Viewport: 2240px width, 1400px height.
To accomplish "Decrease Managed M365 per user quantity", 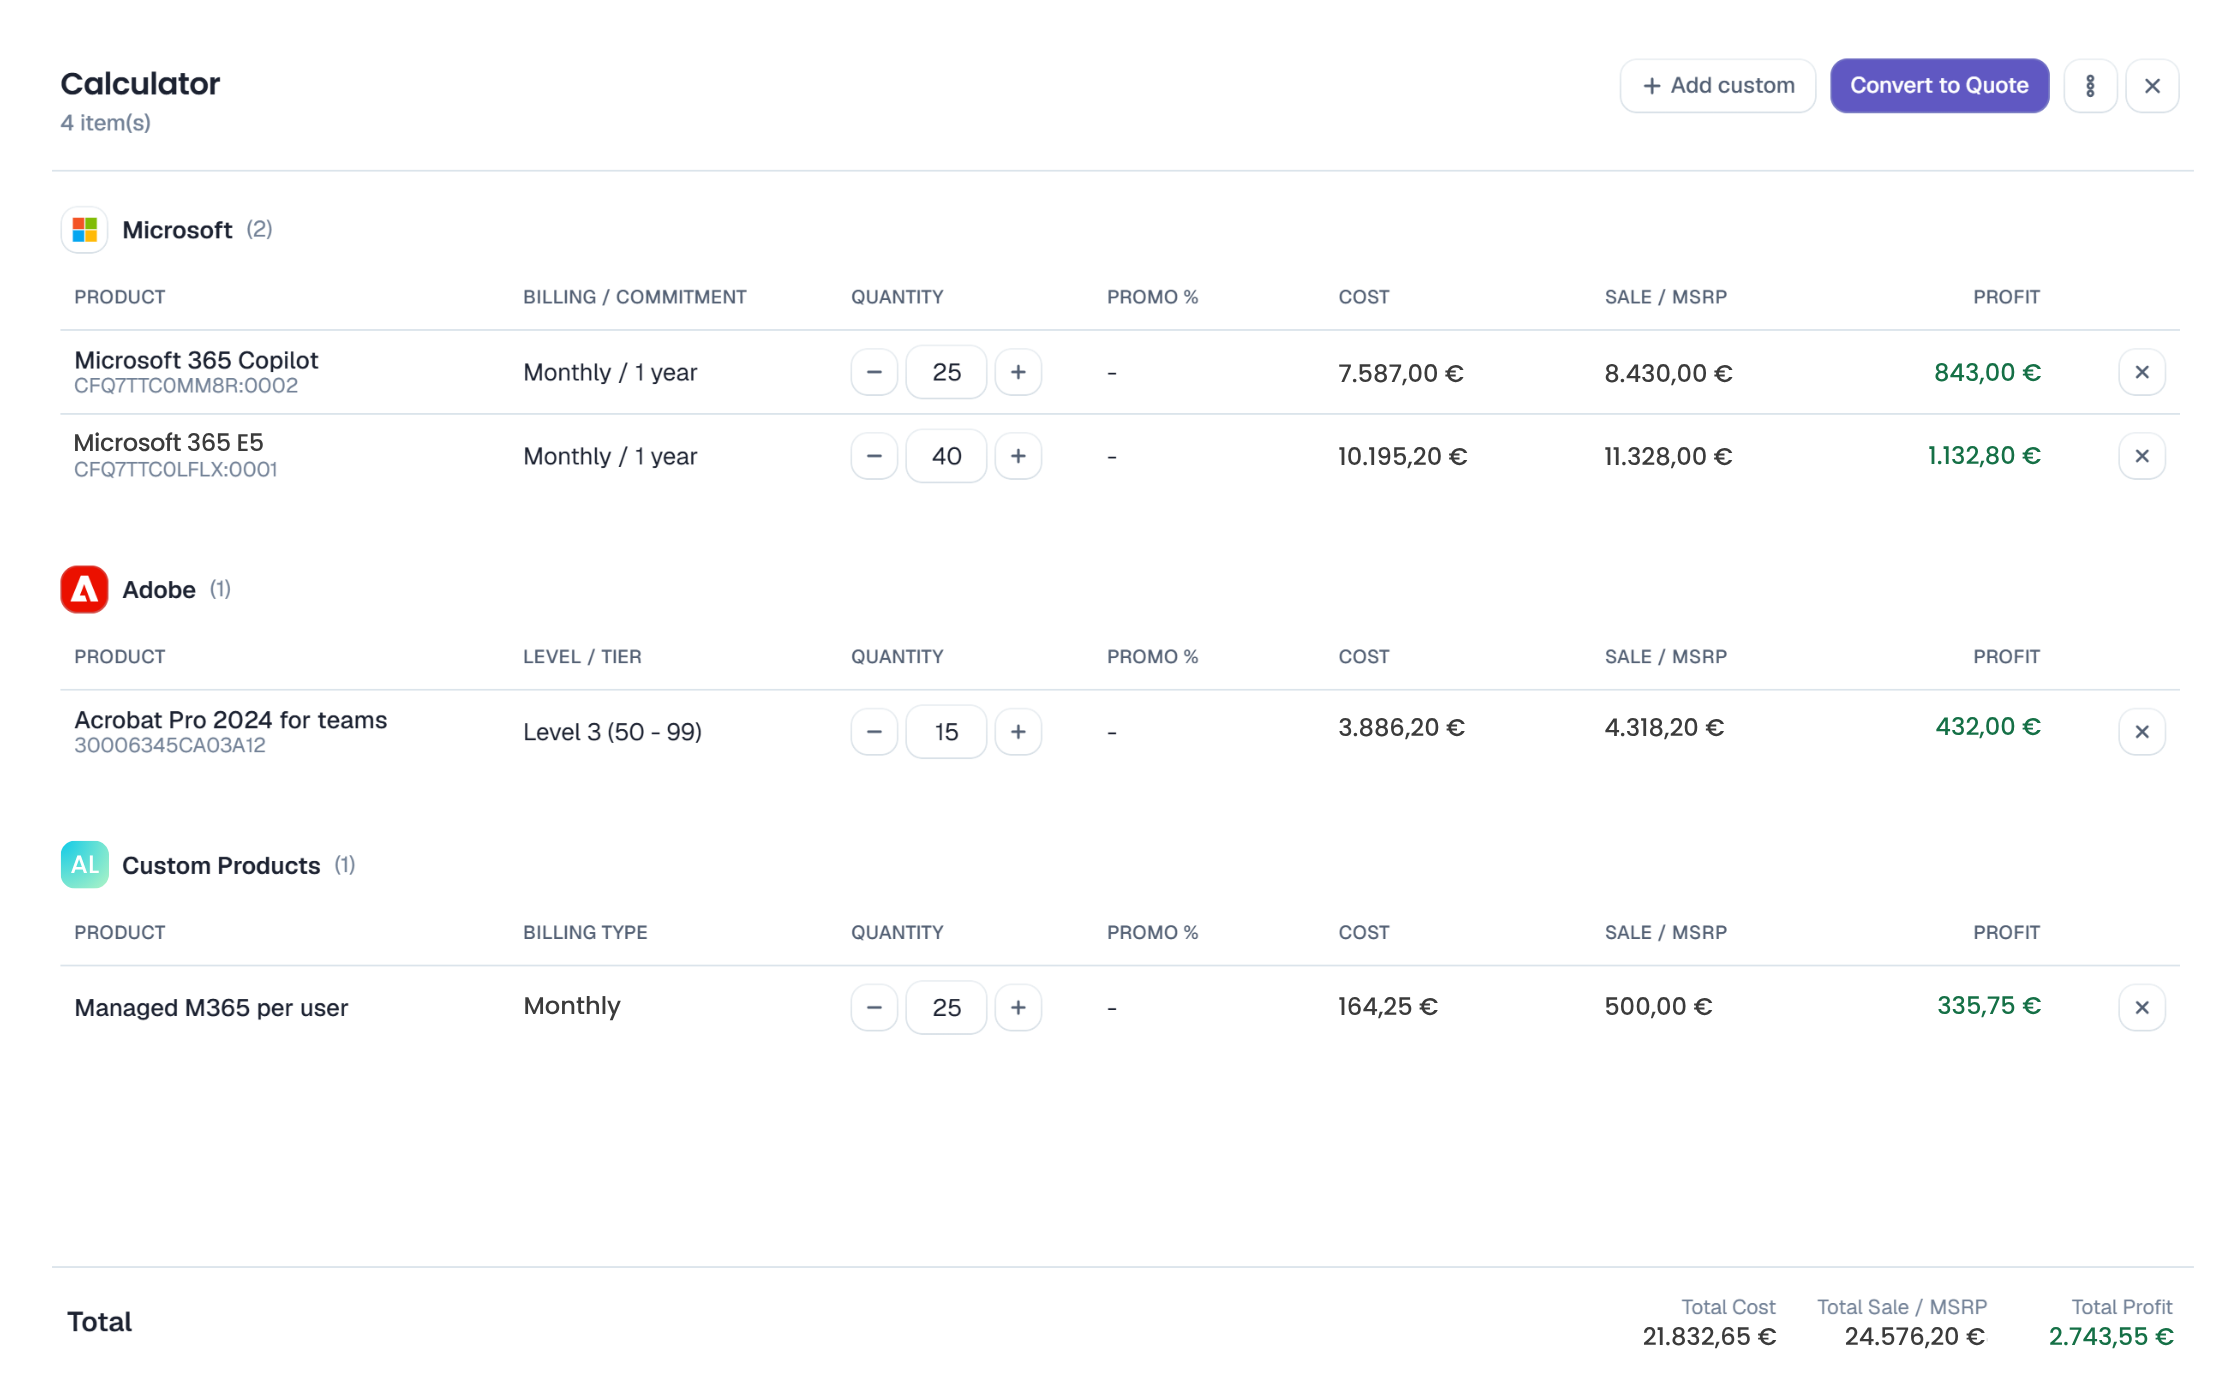I will point(874,1007).
